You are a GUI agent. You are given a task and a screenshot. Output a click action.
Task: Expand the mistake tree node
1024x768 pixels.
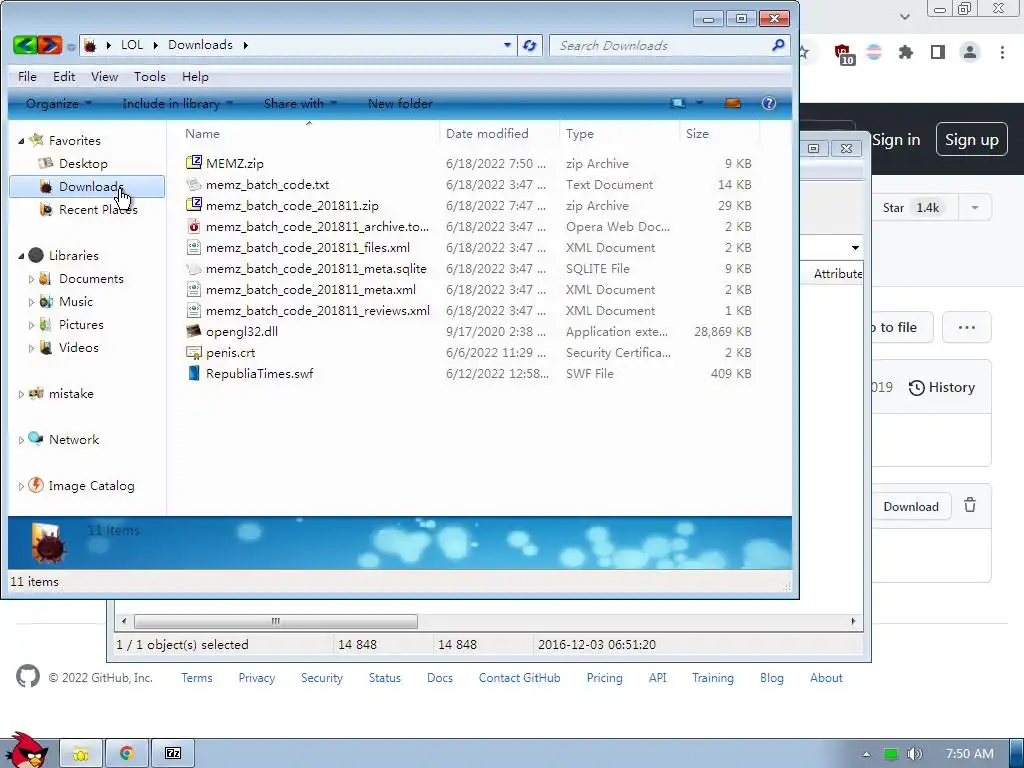(21, 394)
